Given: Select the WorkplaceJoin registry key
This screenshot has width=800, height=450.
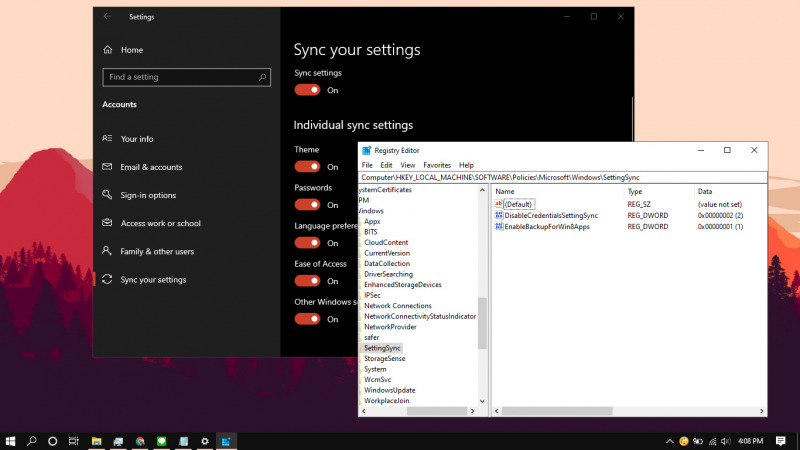Looking at the screenshot, I should (x=386, y=401).
